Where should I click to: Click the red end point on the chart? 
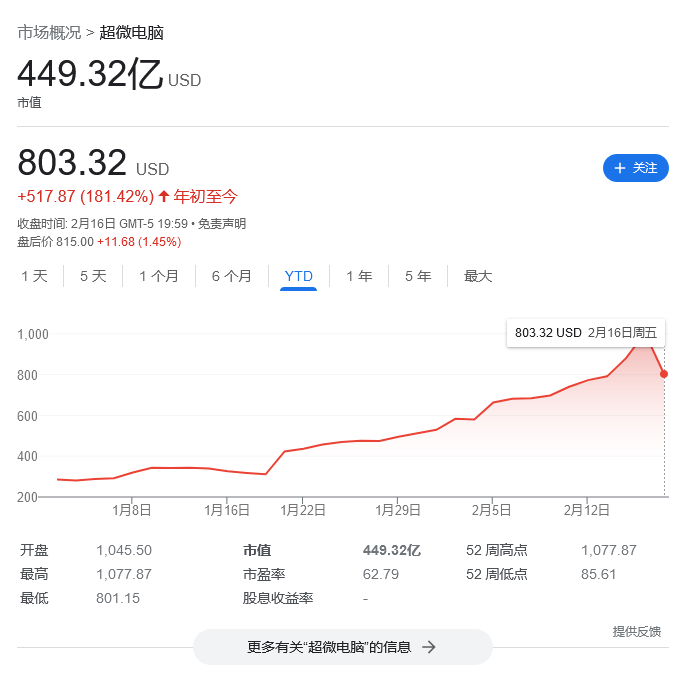coord(664,374)
